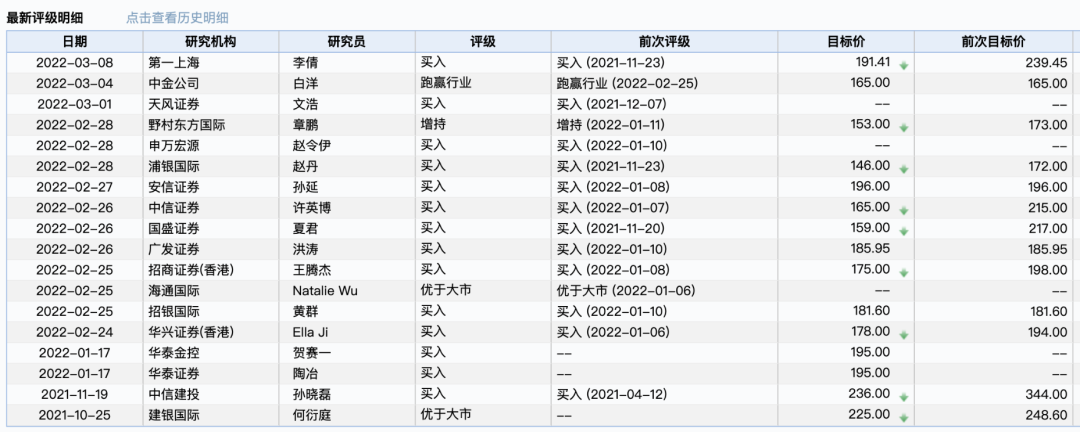Click the 评级 column header
Viewport: 1080px width, 432px height.
[483, 41]
